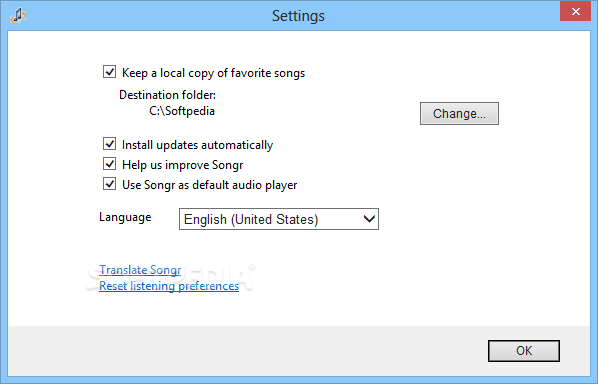Click the Language label
Screen dimensions: 598x384
tap(125, 217)
